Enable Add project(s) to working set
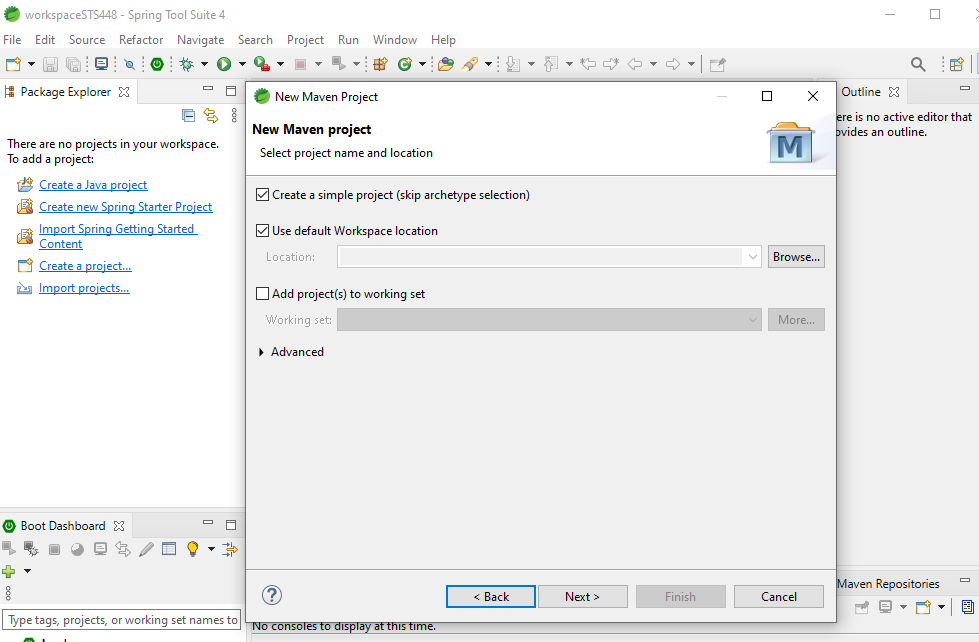The height and width of the screenshot is (642, 979). pyautogui.click(x=262, y=293)
